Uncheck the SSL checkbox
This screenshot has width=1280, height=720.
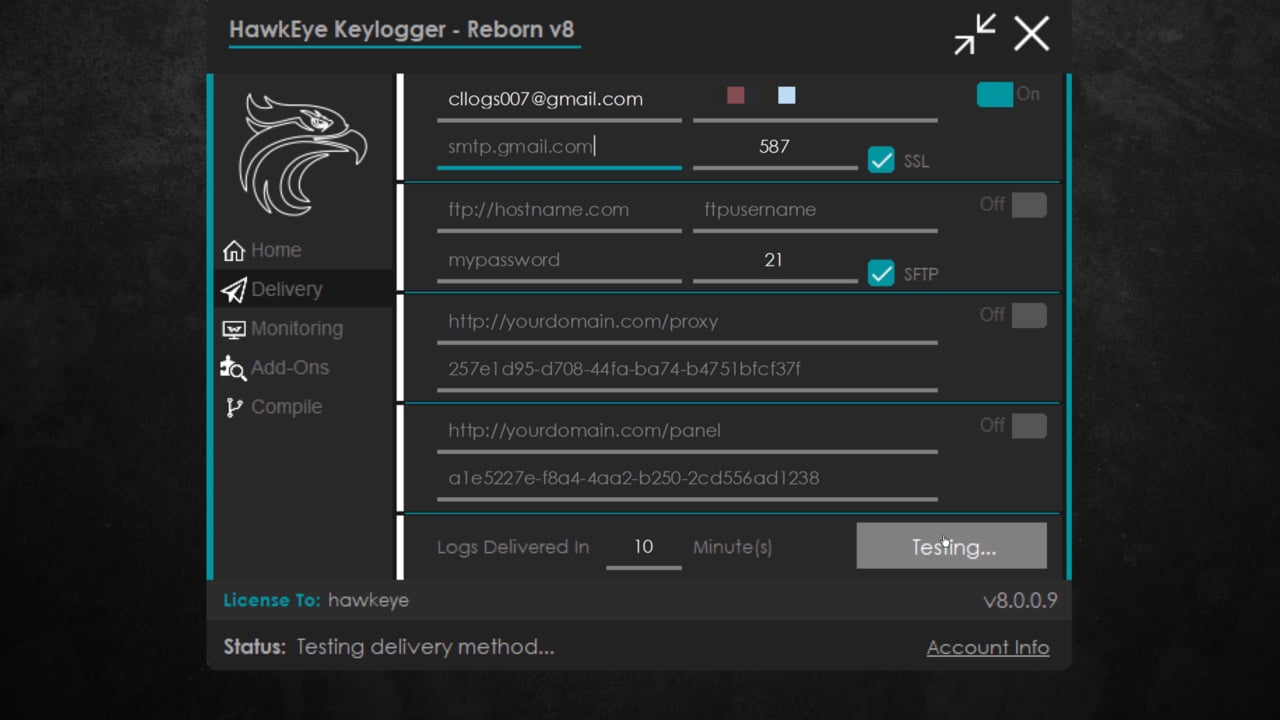(x=881, y=160)
